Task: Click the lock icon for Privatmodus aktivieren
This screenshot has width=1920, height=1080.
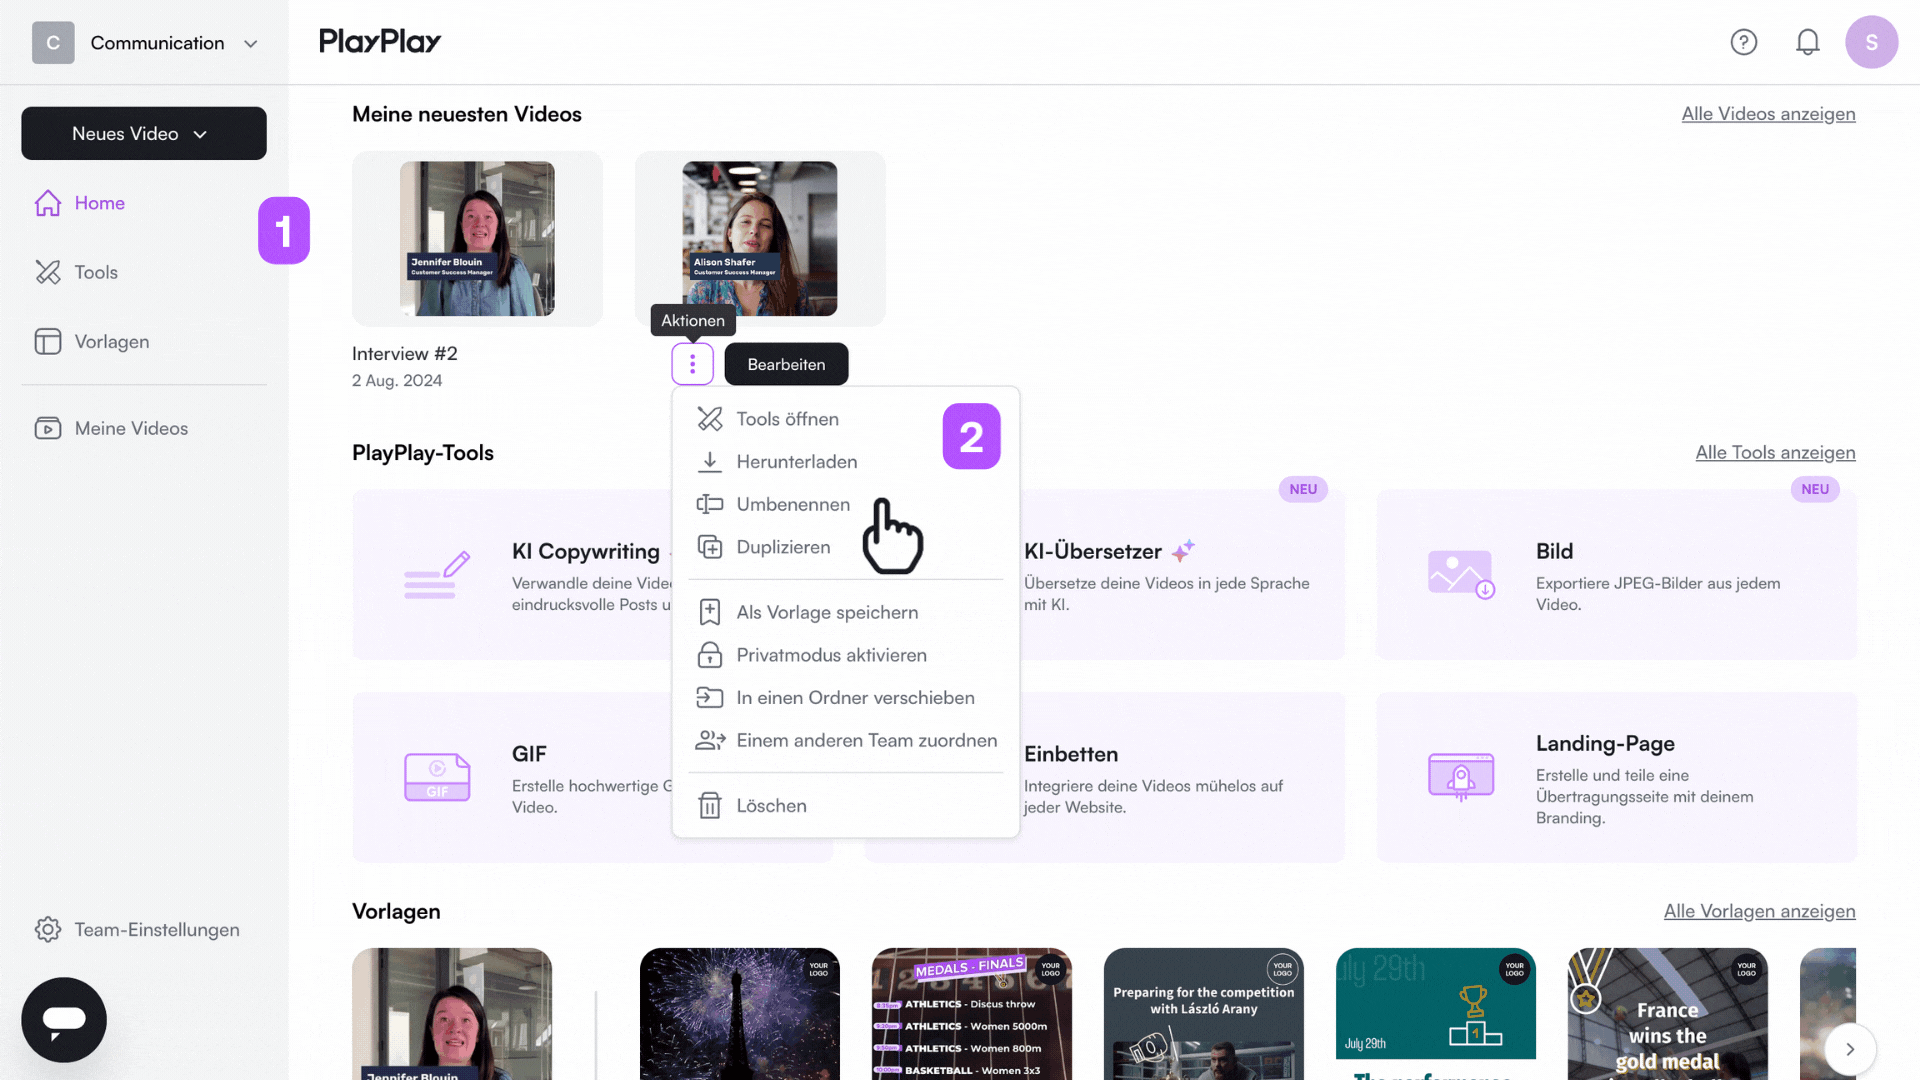Action: [x=710, y=655]
